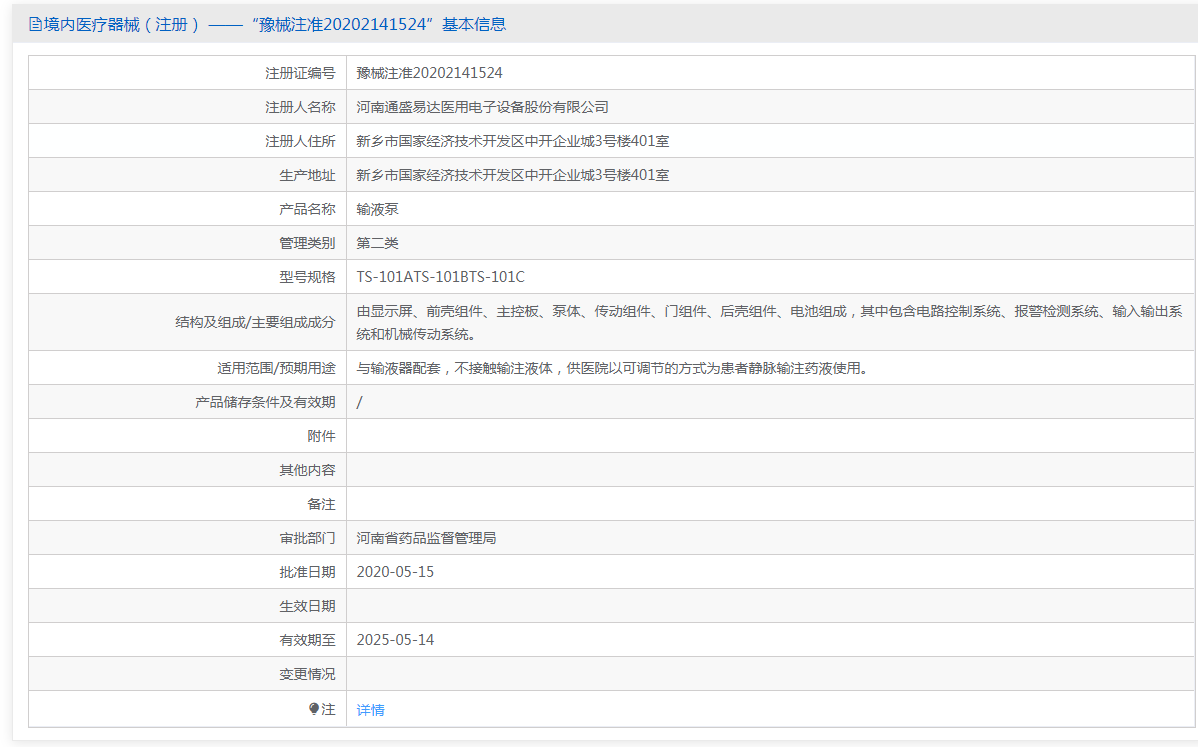Click the 变更情况 row label

tap(307, 674)
